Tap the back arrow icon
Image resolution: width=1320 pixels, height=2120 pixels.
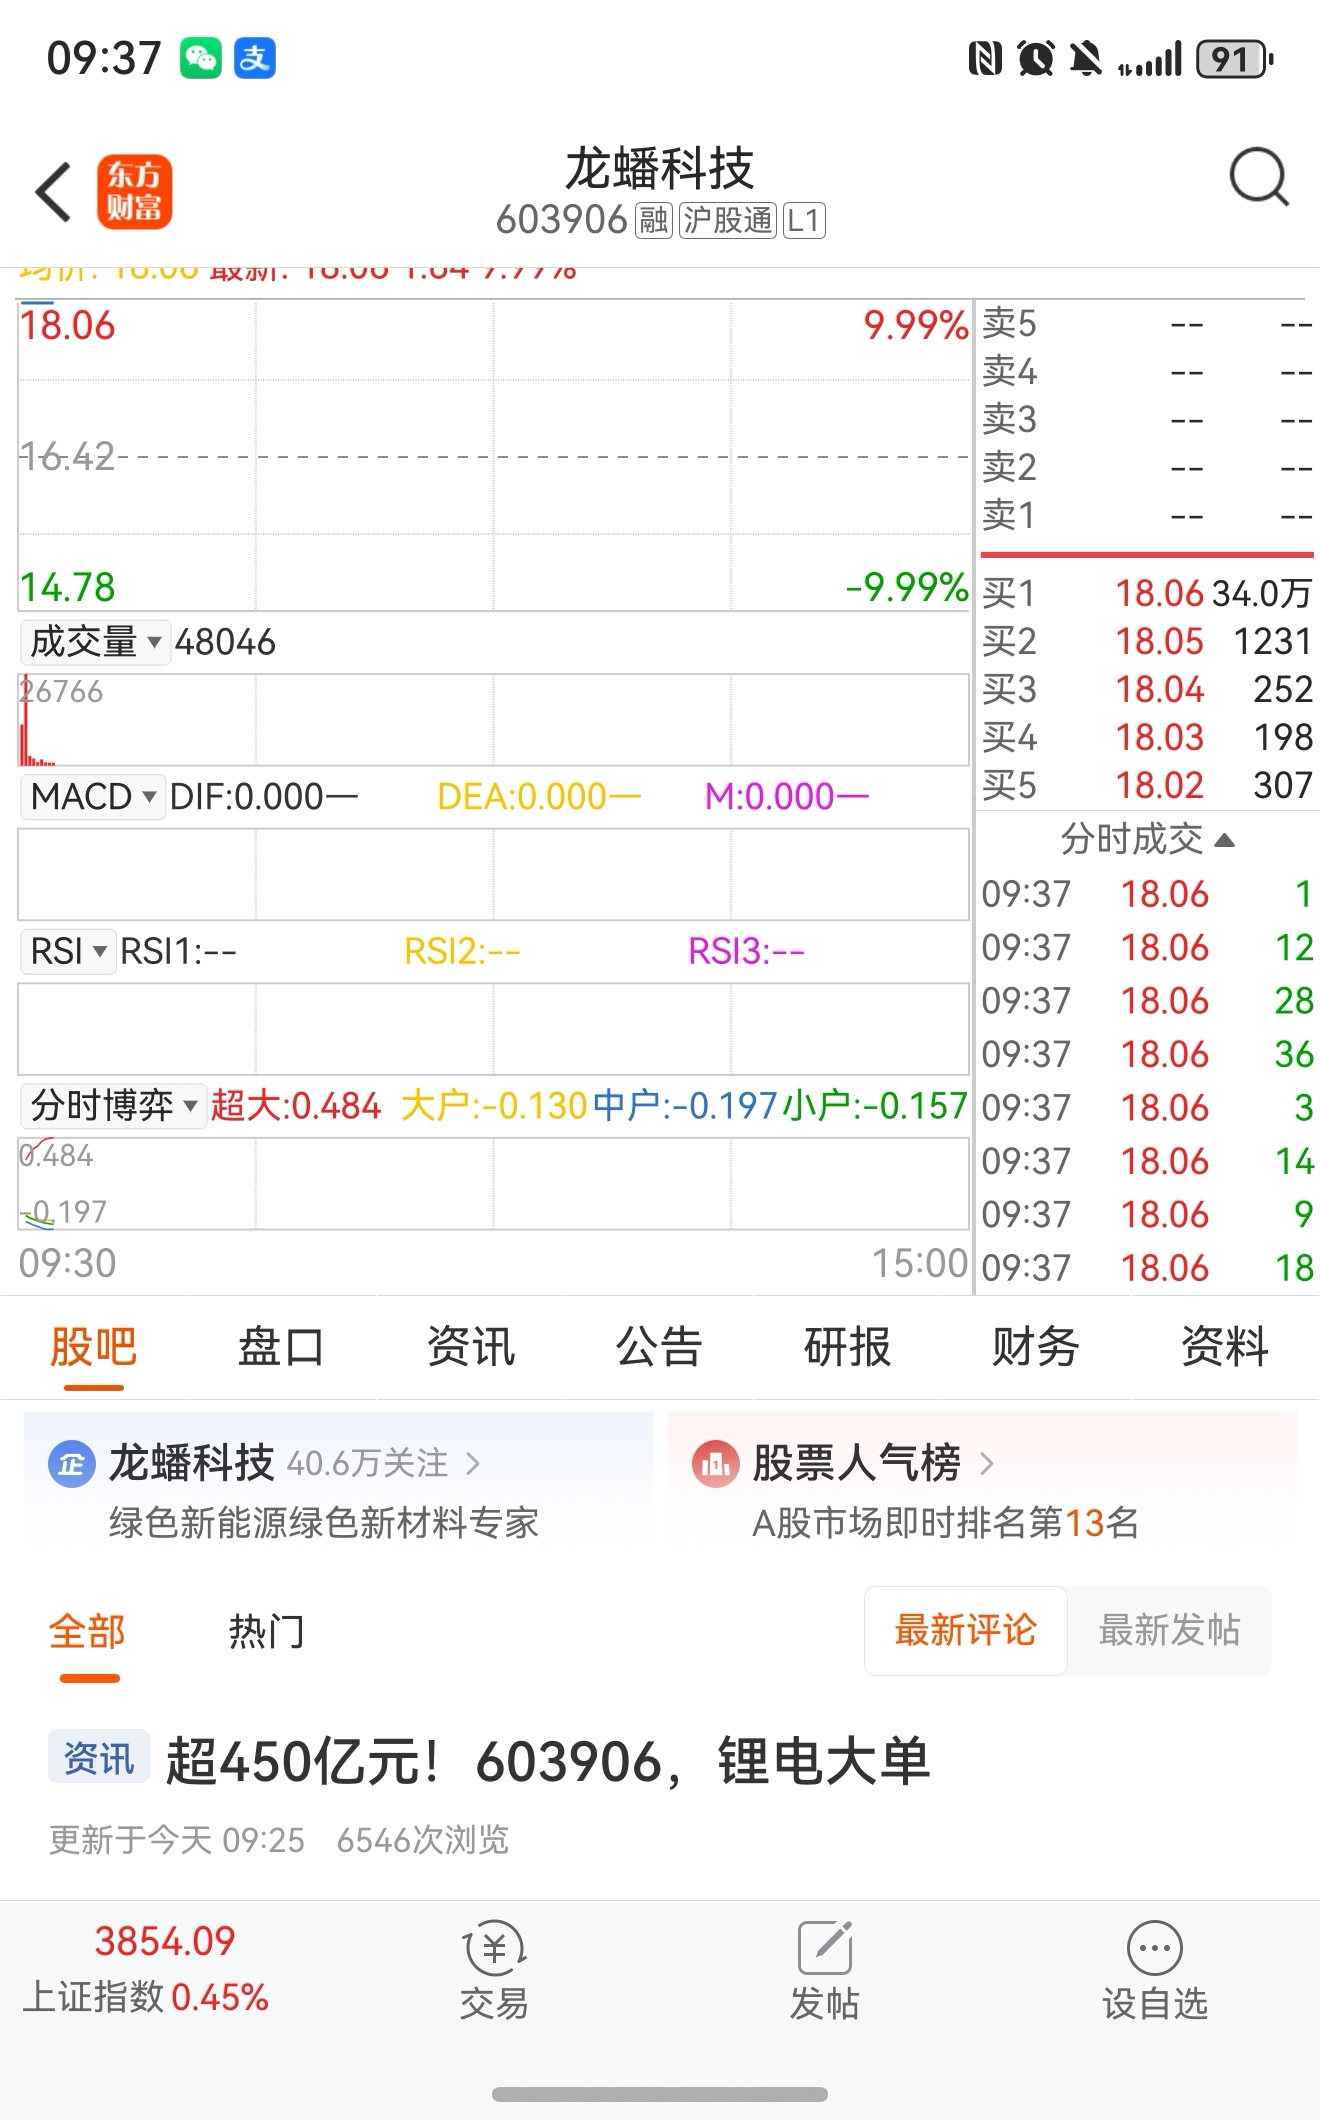(x=54, y=192)
